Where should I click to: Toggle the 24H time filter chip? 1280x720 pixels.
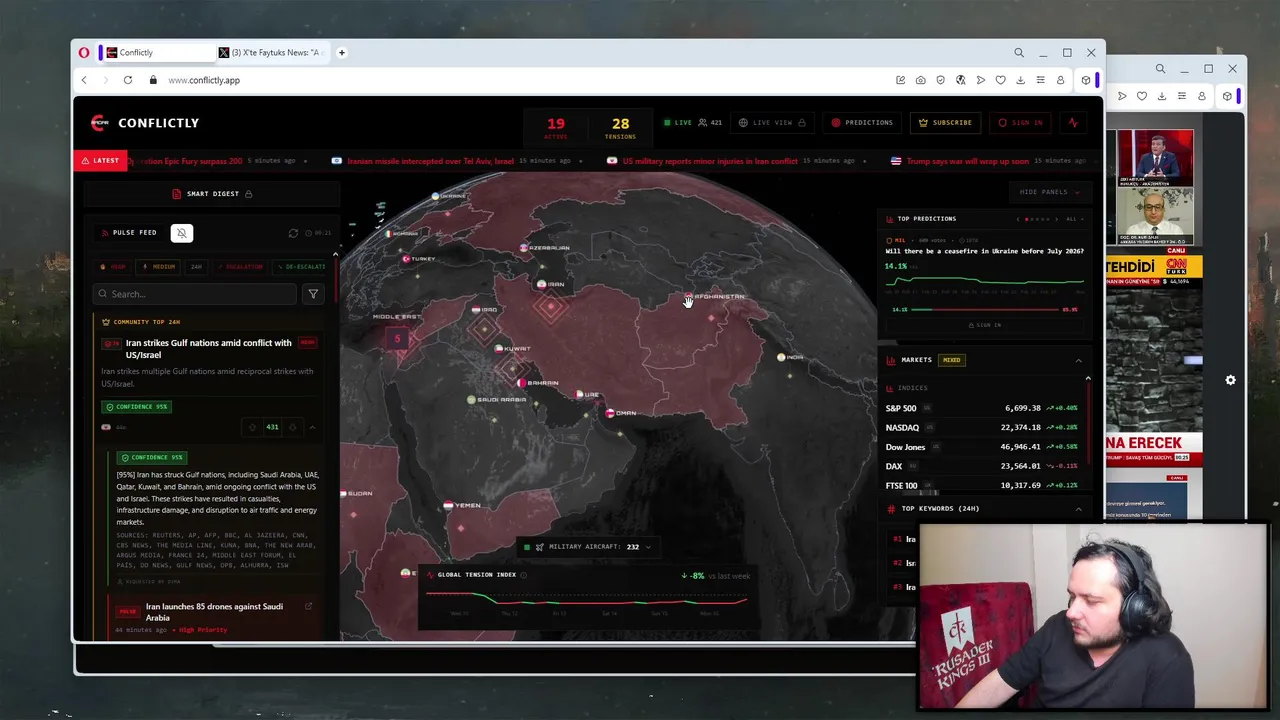tap(196, 267)
